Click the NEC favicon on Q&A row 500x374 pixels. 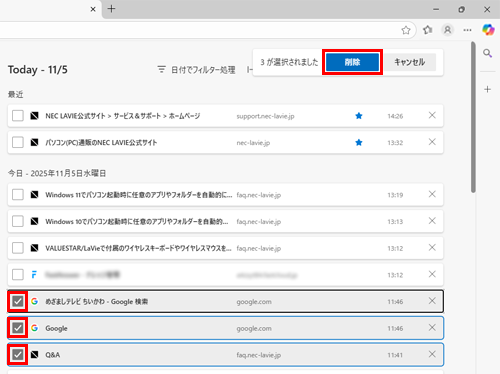click(34, 355)
